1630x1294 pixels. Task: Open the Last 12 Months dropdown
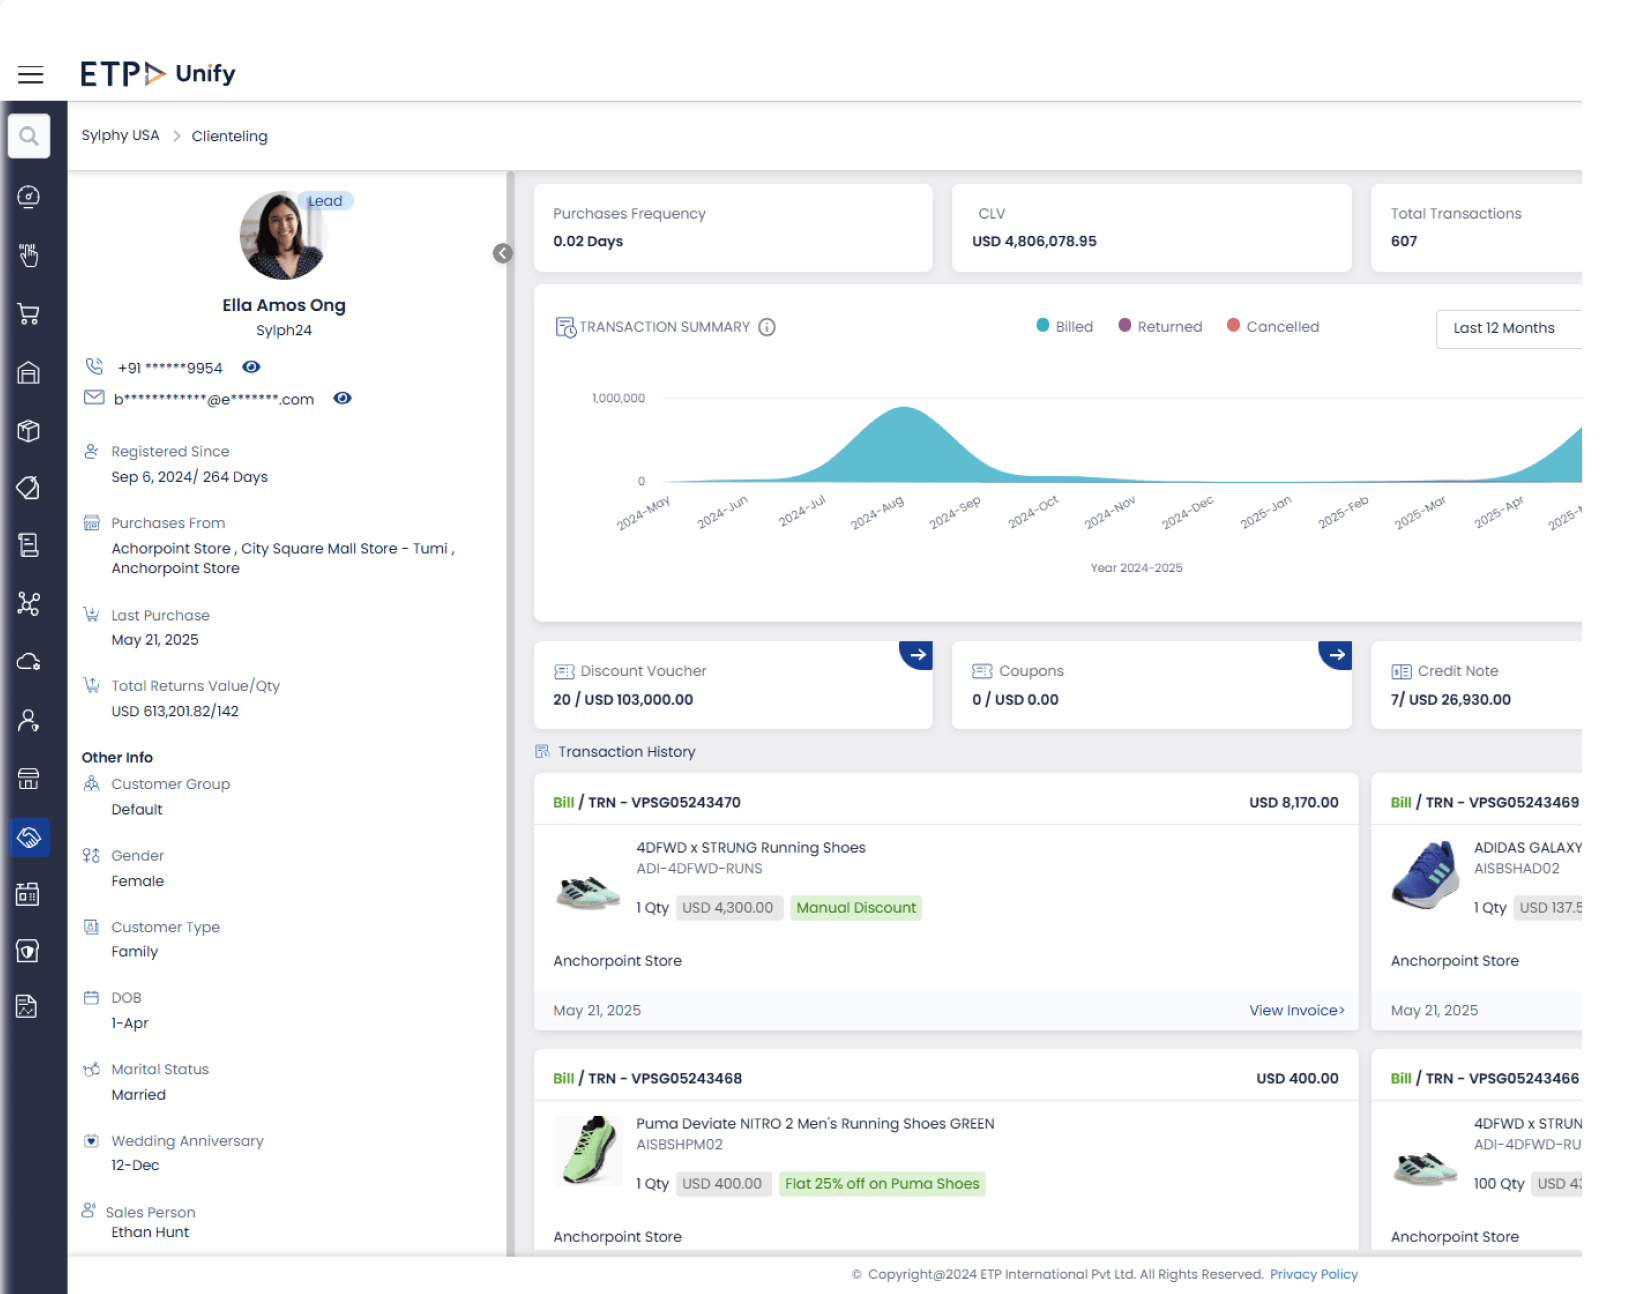[x=1507, y=328]
